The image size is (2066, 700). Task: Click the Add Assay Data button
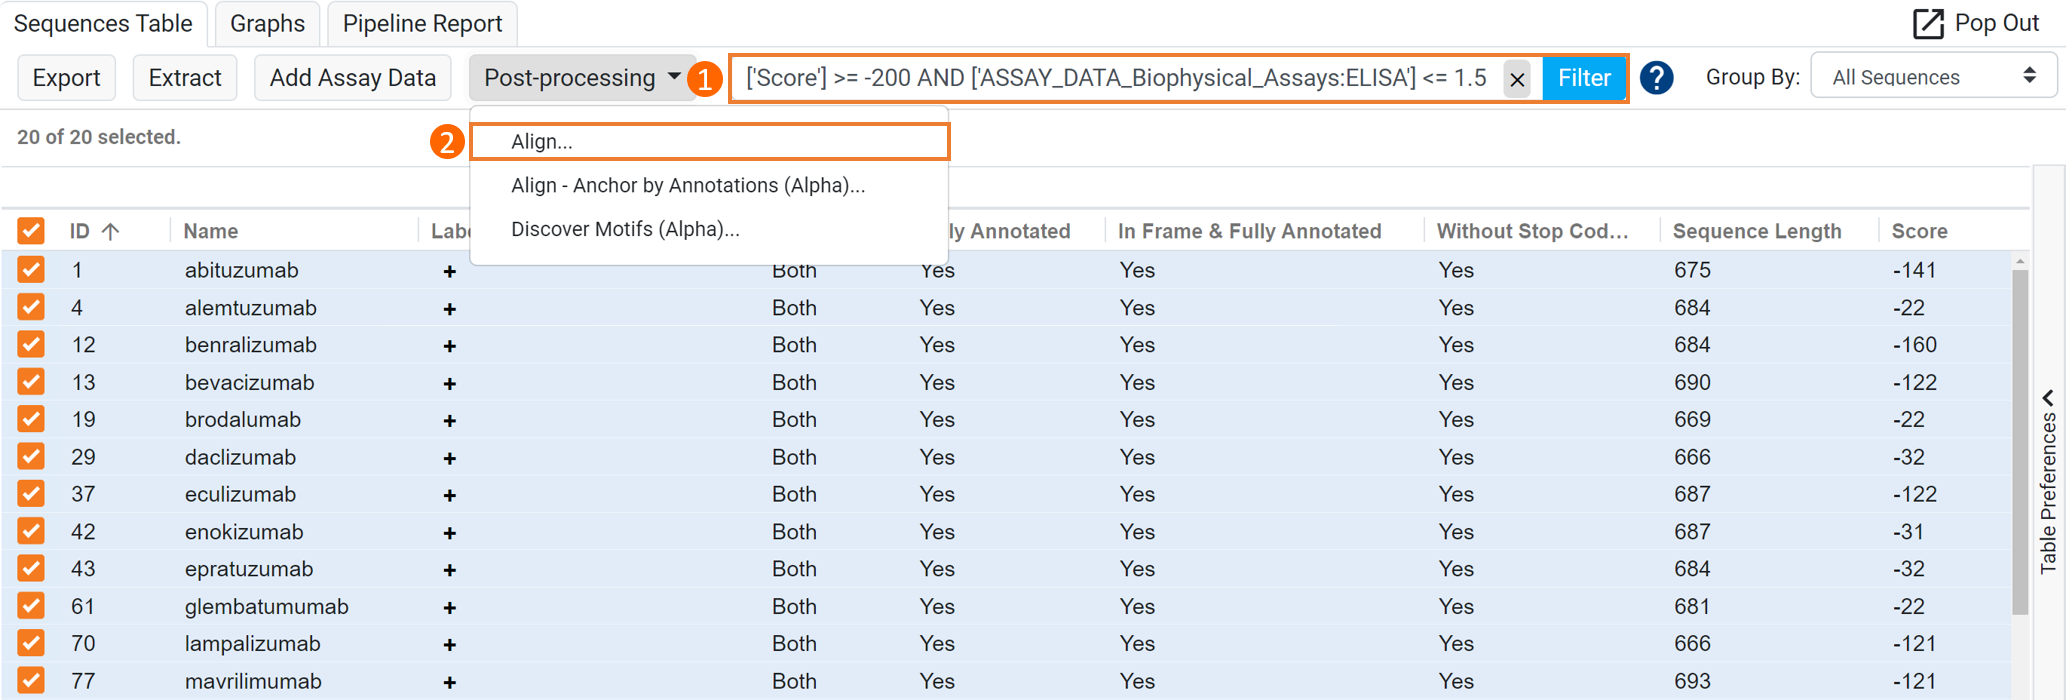353,78
